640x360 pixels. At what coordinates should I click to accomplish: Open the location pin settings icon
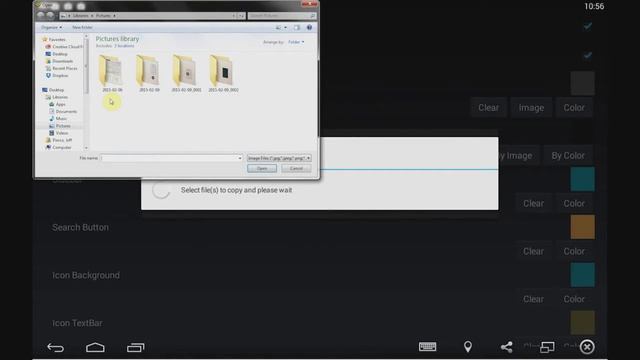pos(468,347)
